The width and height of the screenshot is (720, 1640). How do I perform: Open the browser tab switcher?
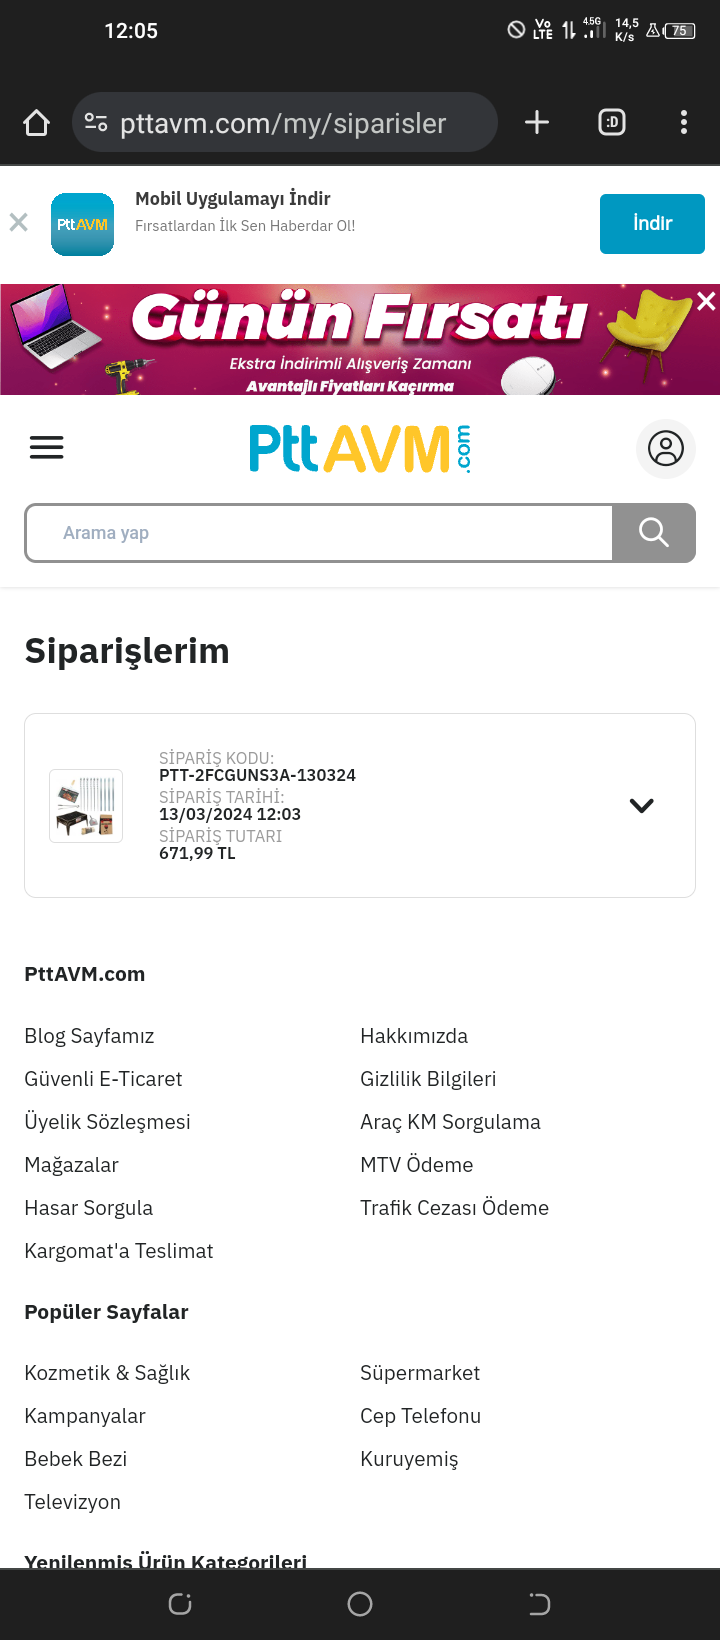[x=612, y=122]
